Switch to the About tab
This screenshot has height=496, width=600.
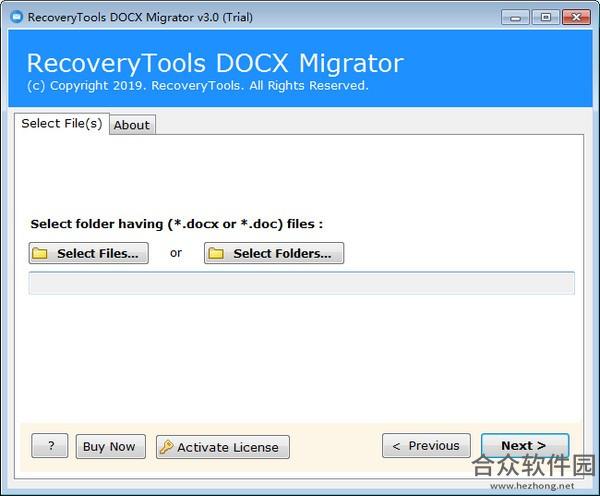(132, 125)
